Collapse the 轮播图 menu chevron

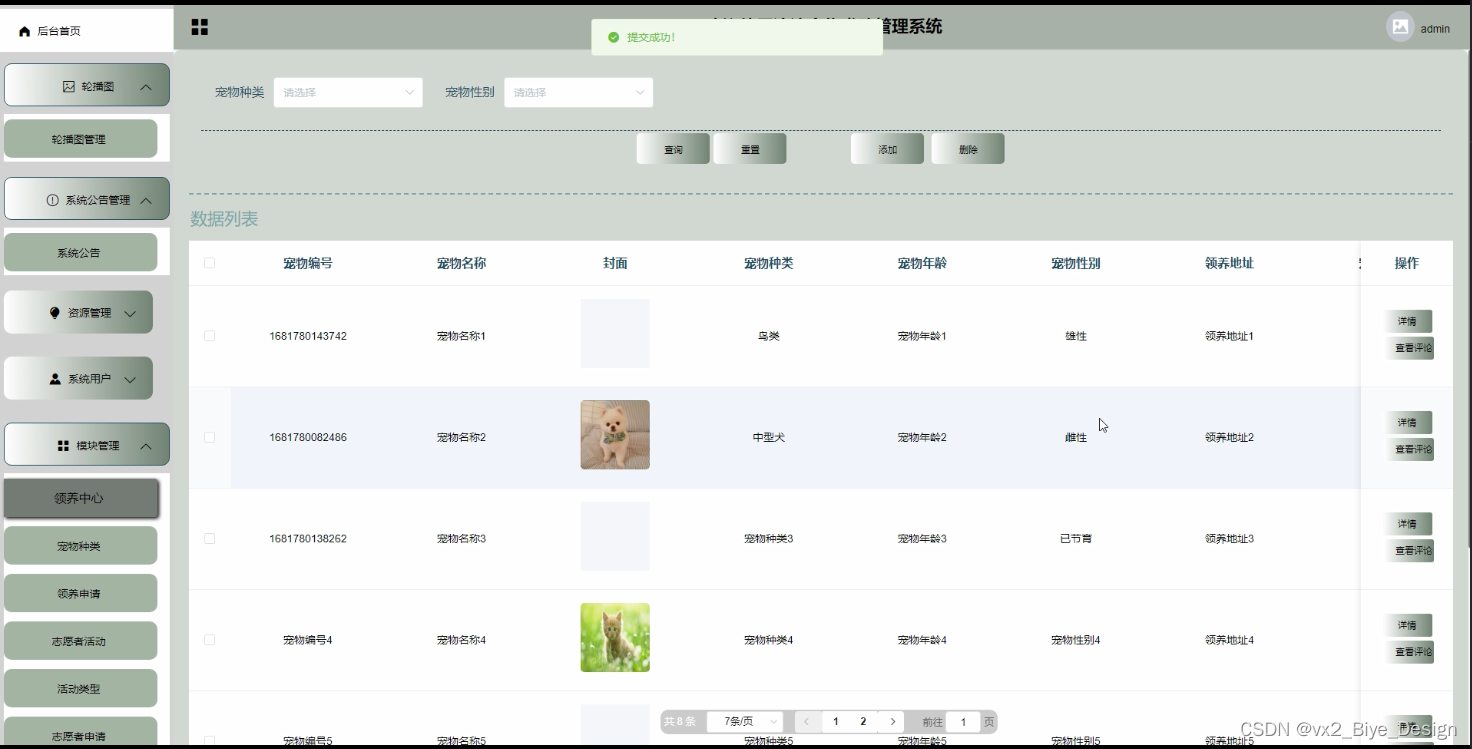(x=146, y=87)
